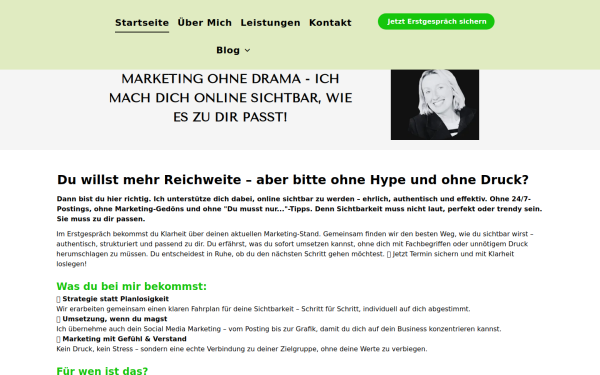
Task: Click line Wir erarbeiten gemeinsam einen klaren Fahrplan
Action: [x=263, y=309]
